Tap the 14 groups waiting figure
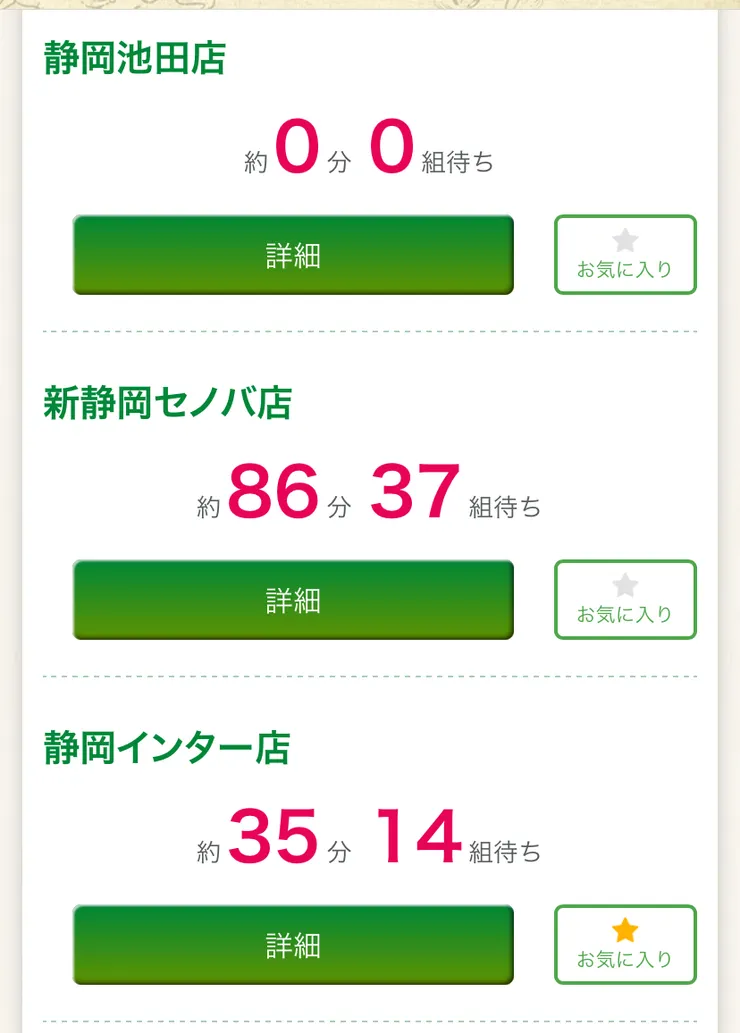Screen dimensions: 740x1033 click(x=419, y=838)
